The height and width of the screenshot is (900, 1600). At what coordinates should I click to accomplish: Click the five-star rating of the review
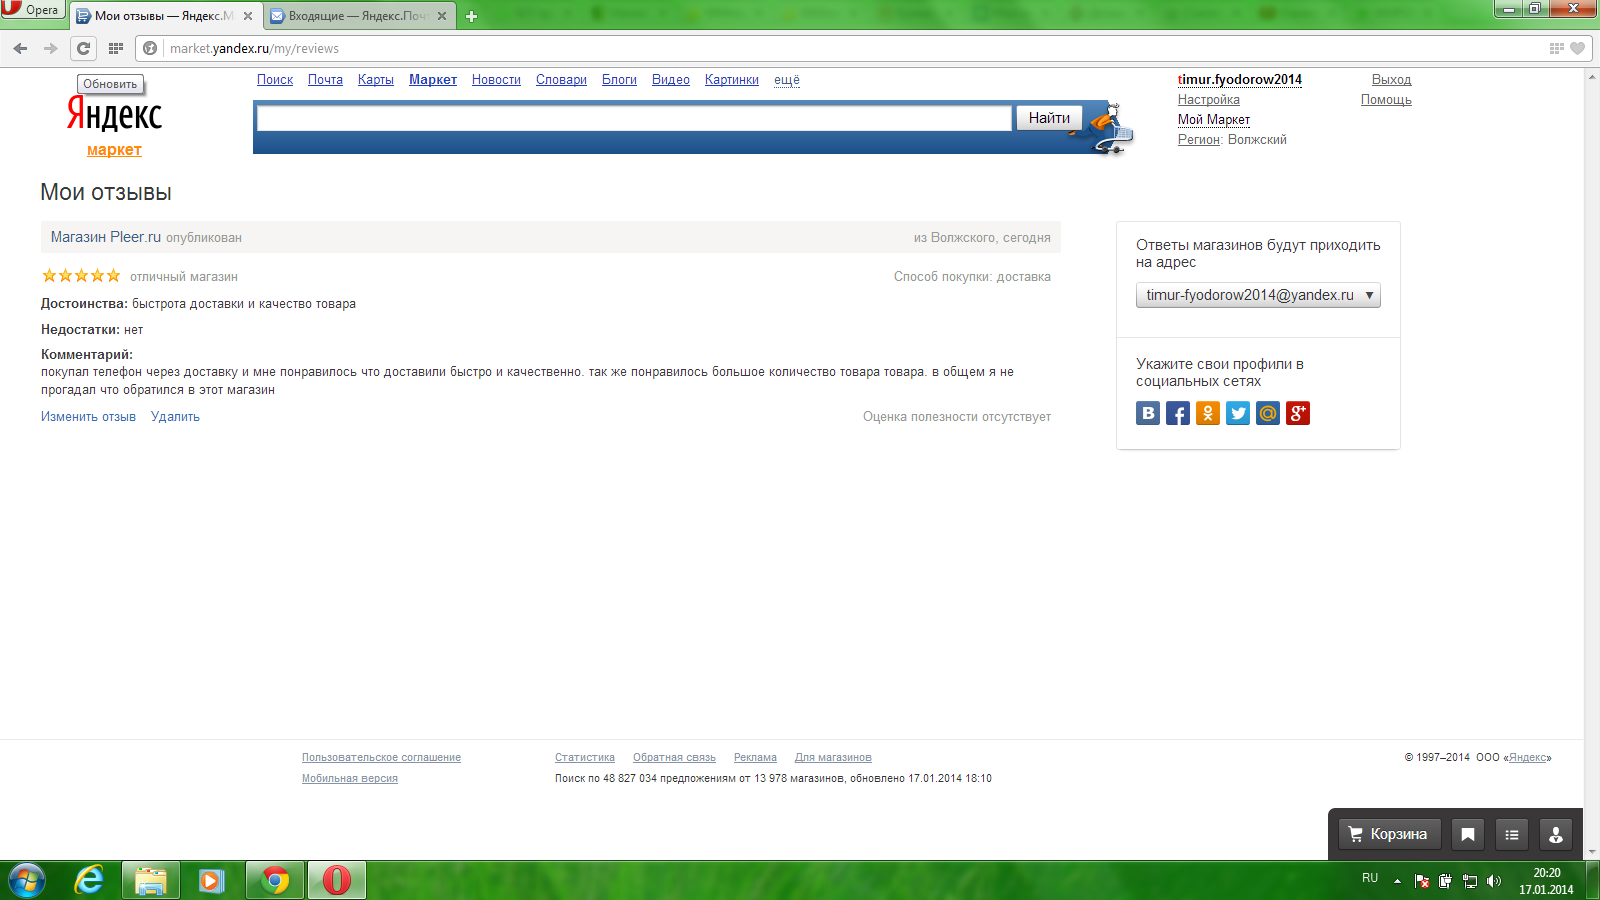[x=81, y=276]
